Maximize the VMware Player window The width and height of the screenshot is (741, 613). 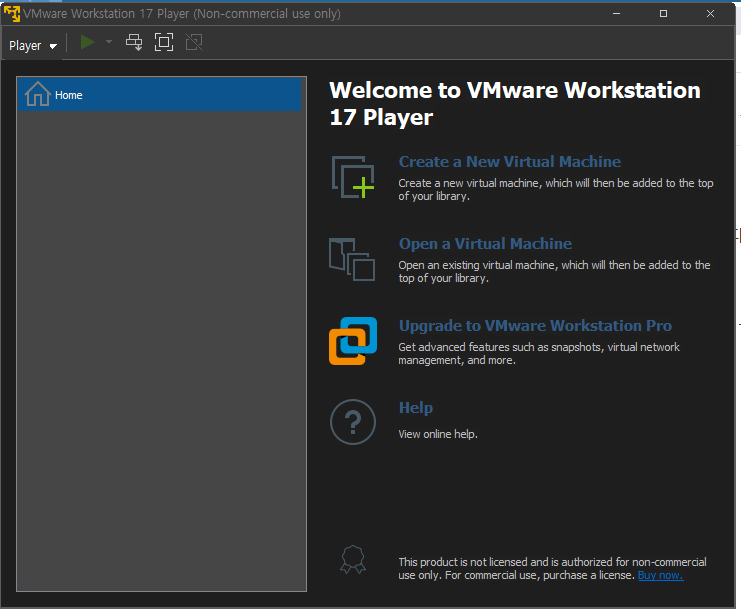(663, 14)
